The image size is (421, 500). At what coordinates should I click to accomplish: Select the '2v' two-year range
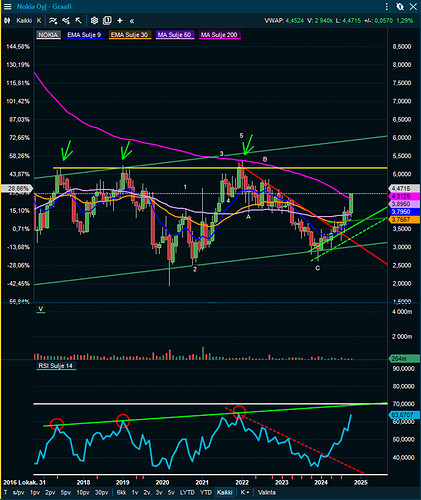tap(147, 492)
